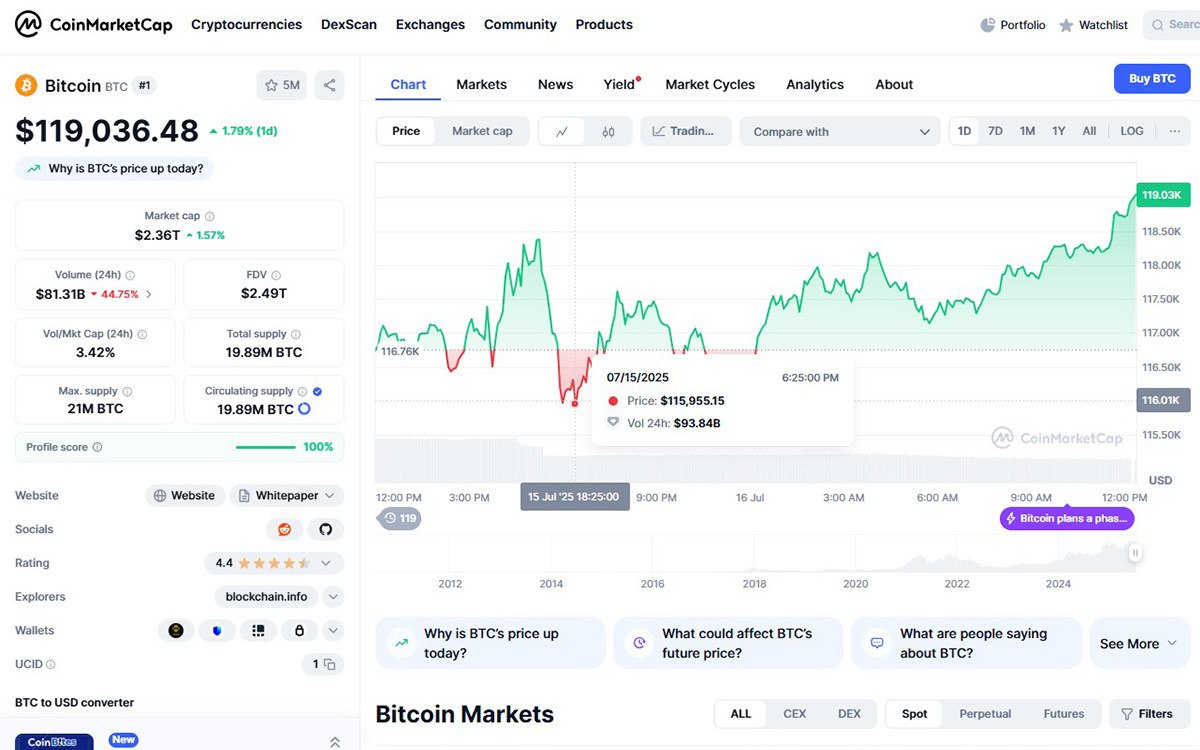Click the CoinMarketCap logo in the header
The image size is (1200, 750).
click(x=94, y=24)
